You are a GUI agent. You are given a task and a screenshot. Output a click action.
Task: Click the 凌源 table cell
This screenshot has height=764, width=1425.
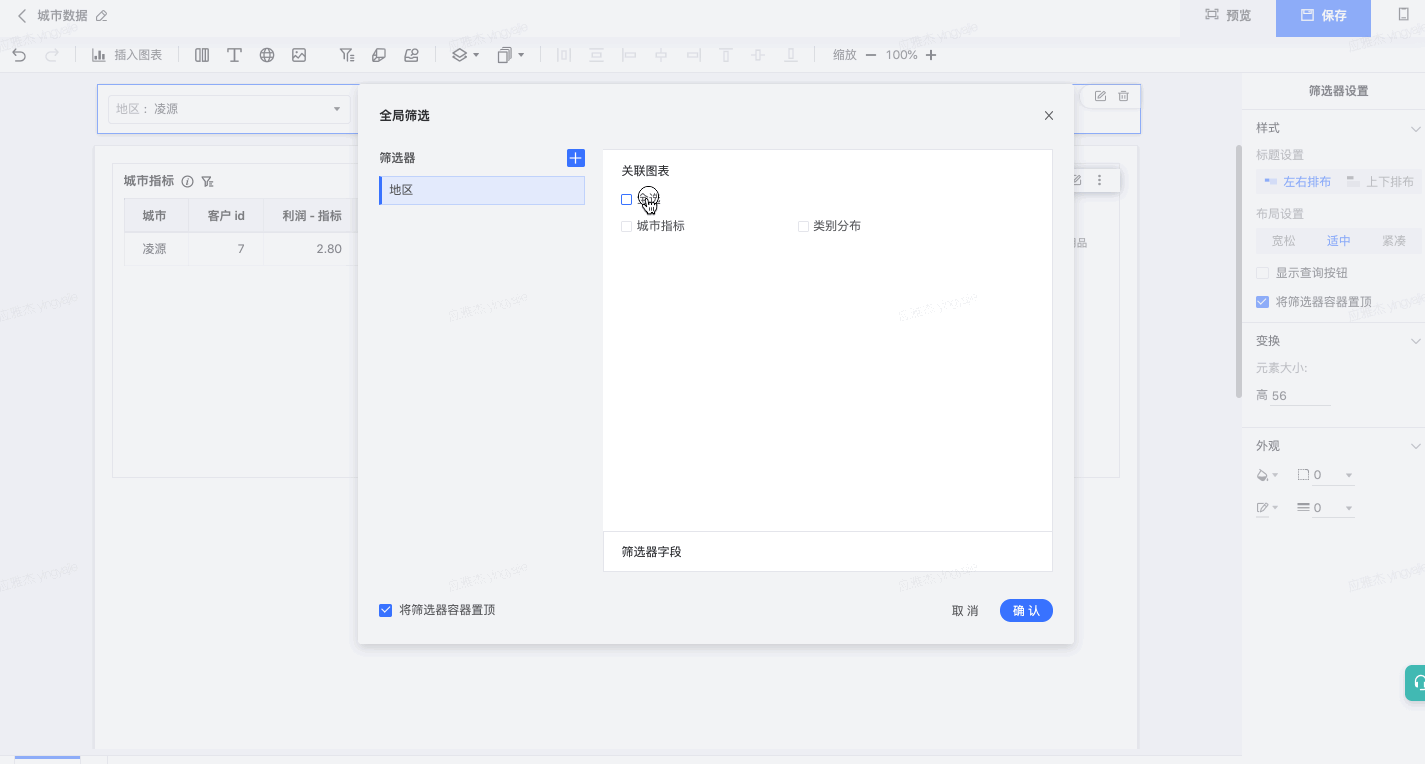[154, 249]
